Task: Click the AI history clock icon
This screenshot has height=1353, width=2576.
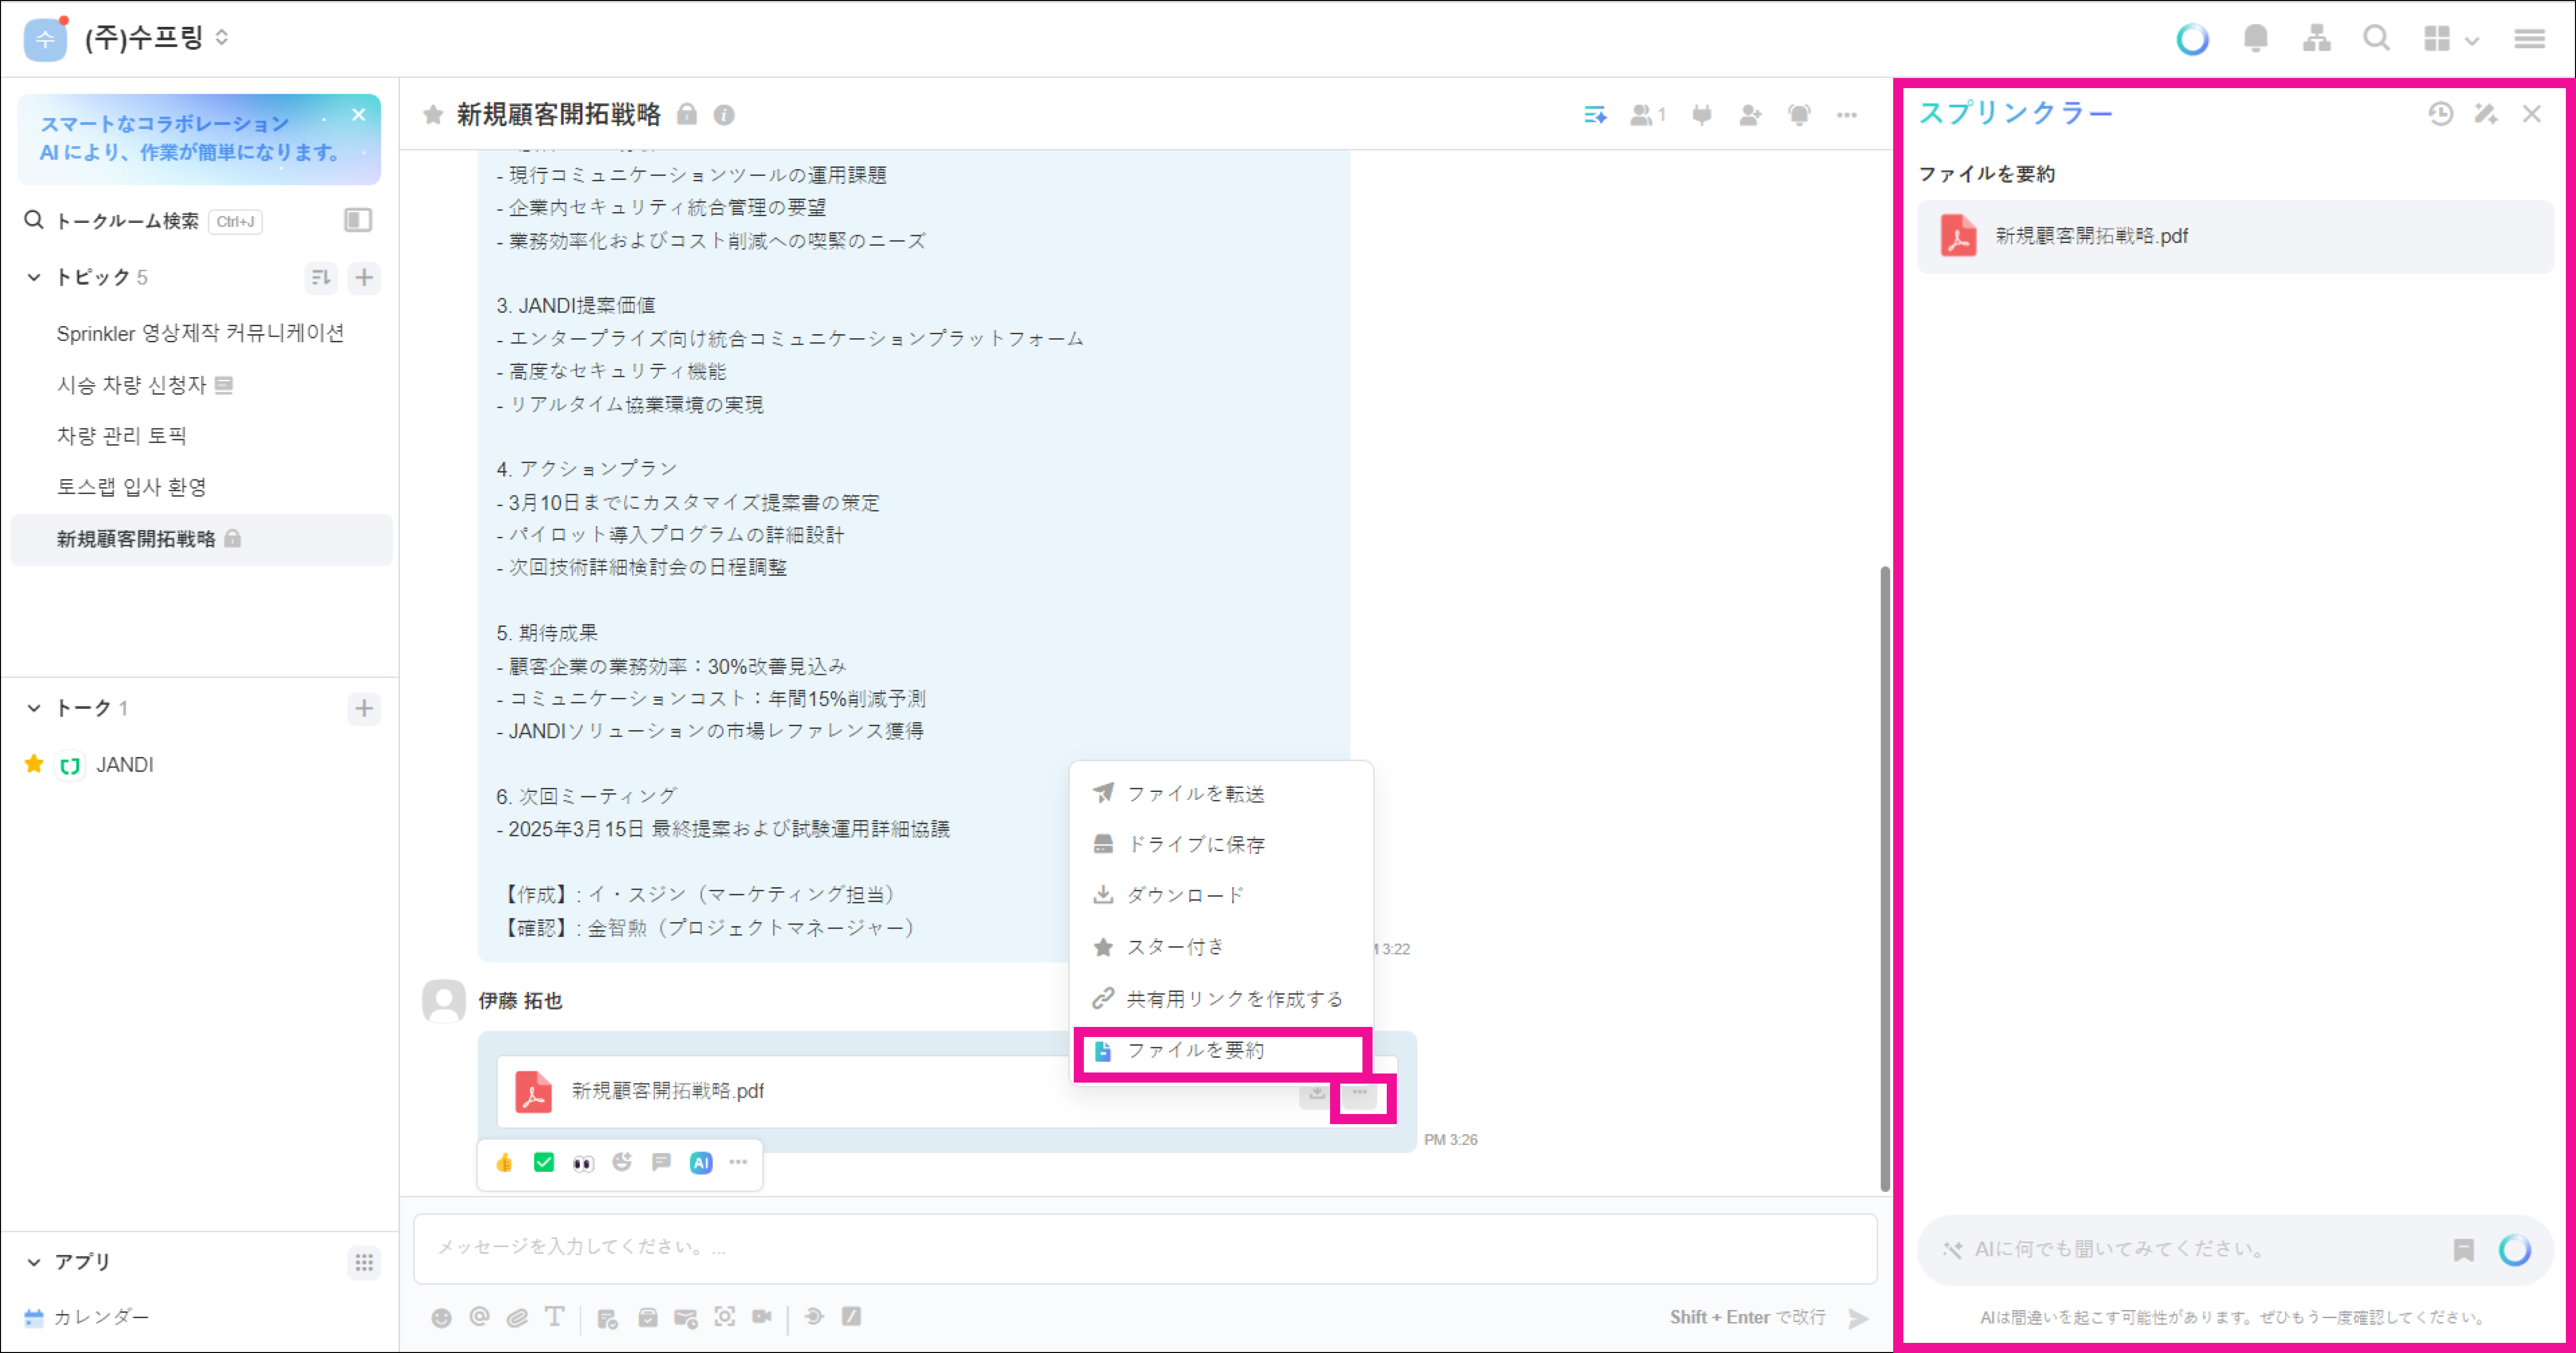Action: point(2440,114)
